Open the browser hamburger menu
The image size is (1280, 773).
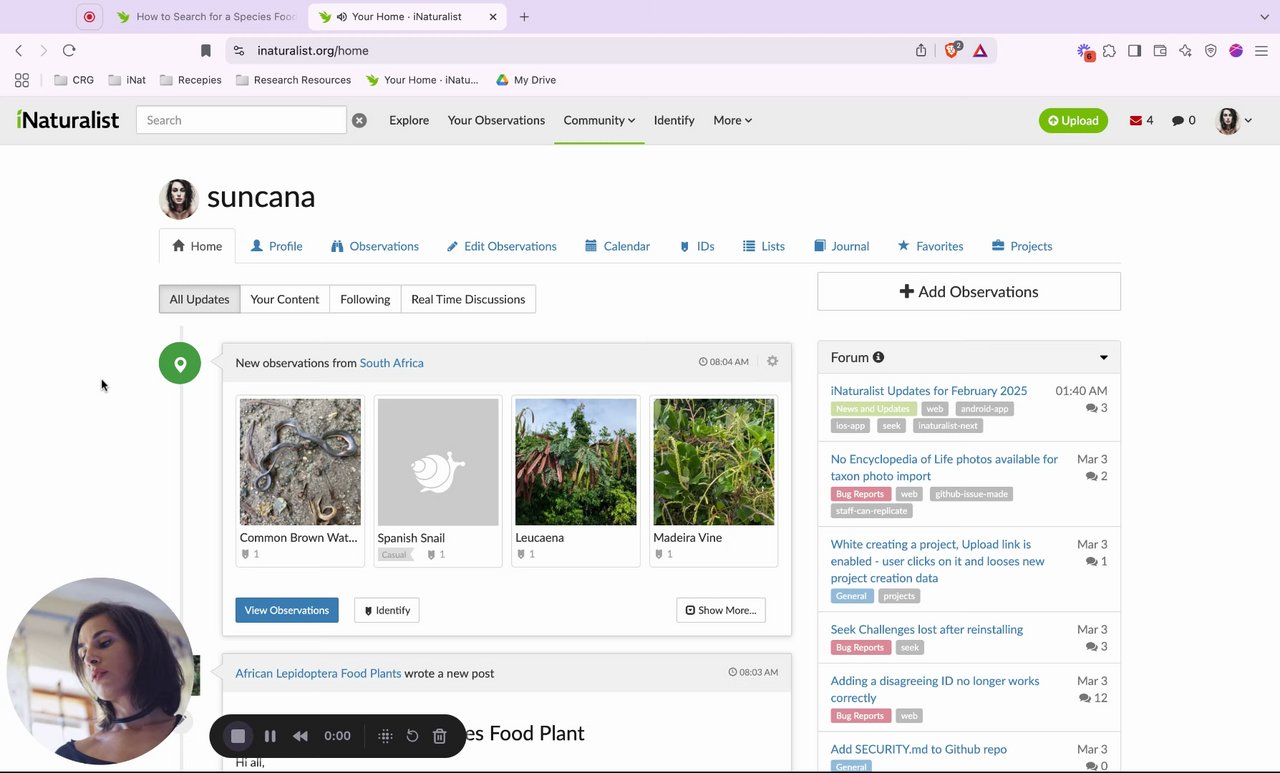(x=1261, y=50)
